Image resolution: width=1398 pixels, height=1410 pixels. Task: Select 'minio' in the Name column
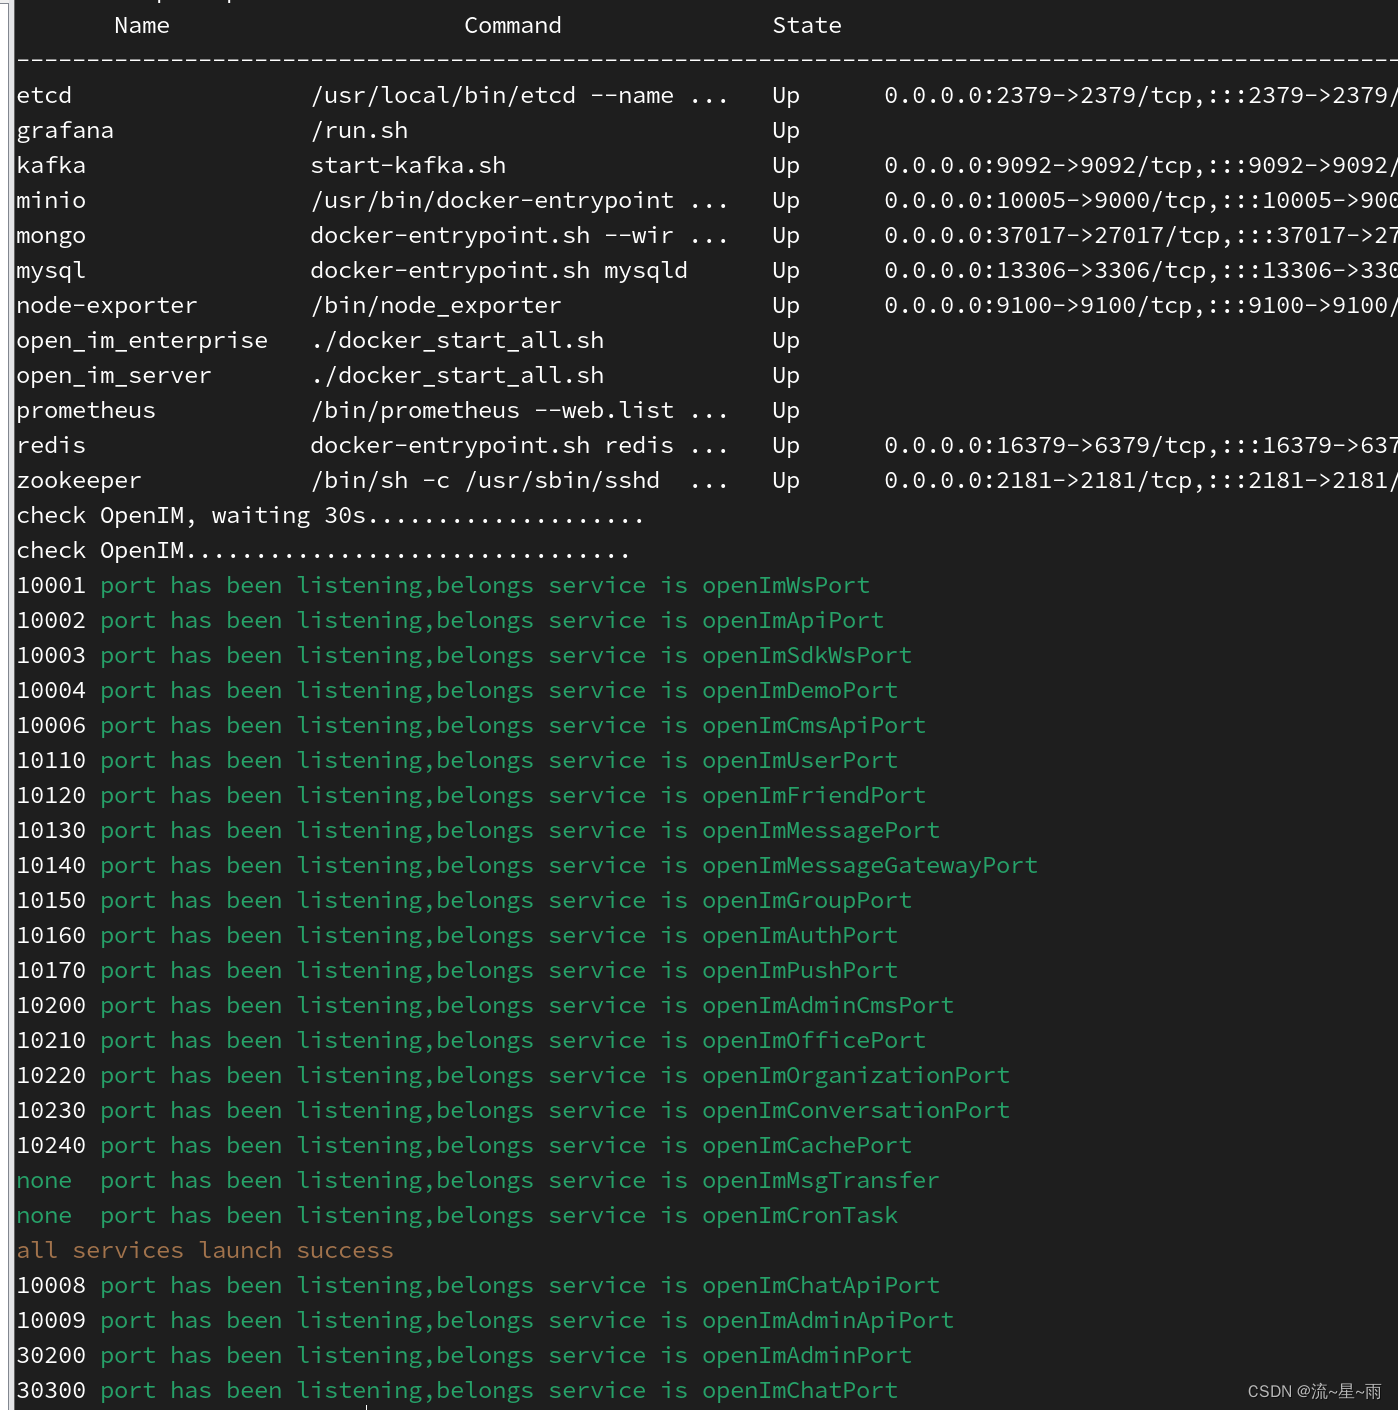[51, 200]
